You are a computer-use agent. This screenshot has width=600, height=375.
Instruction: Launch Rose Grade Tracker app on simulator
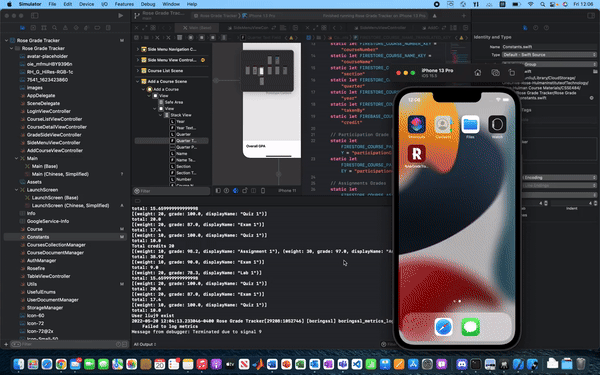[x=416, y=154]
